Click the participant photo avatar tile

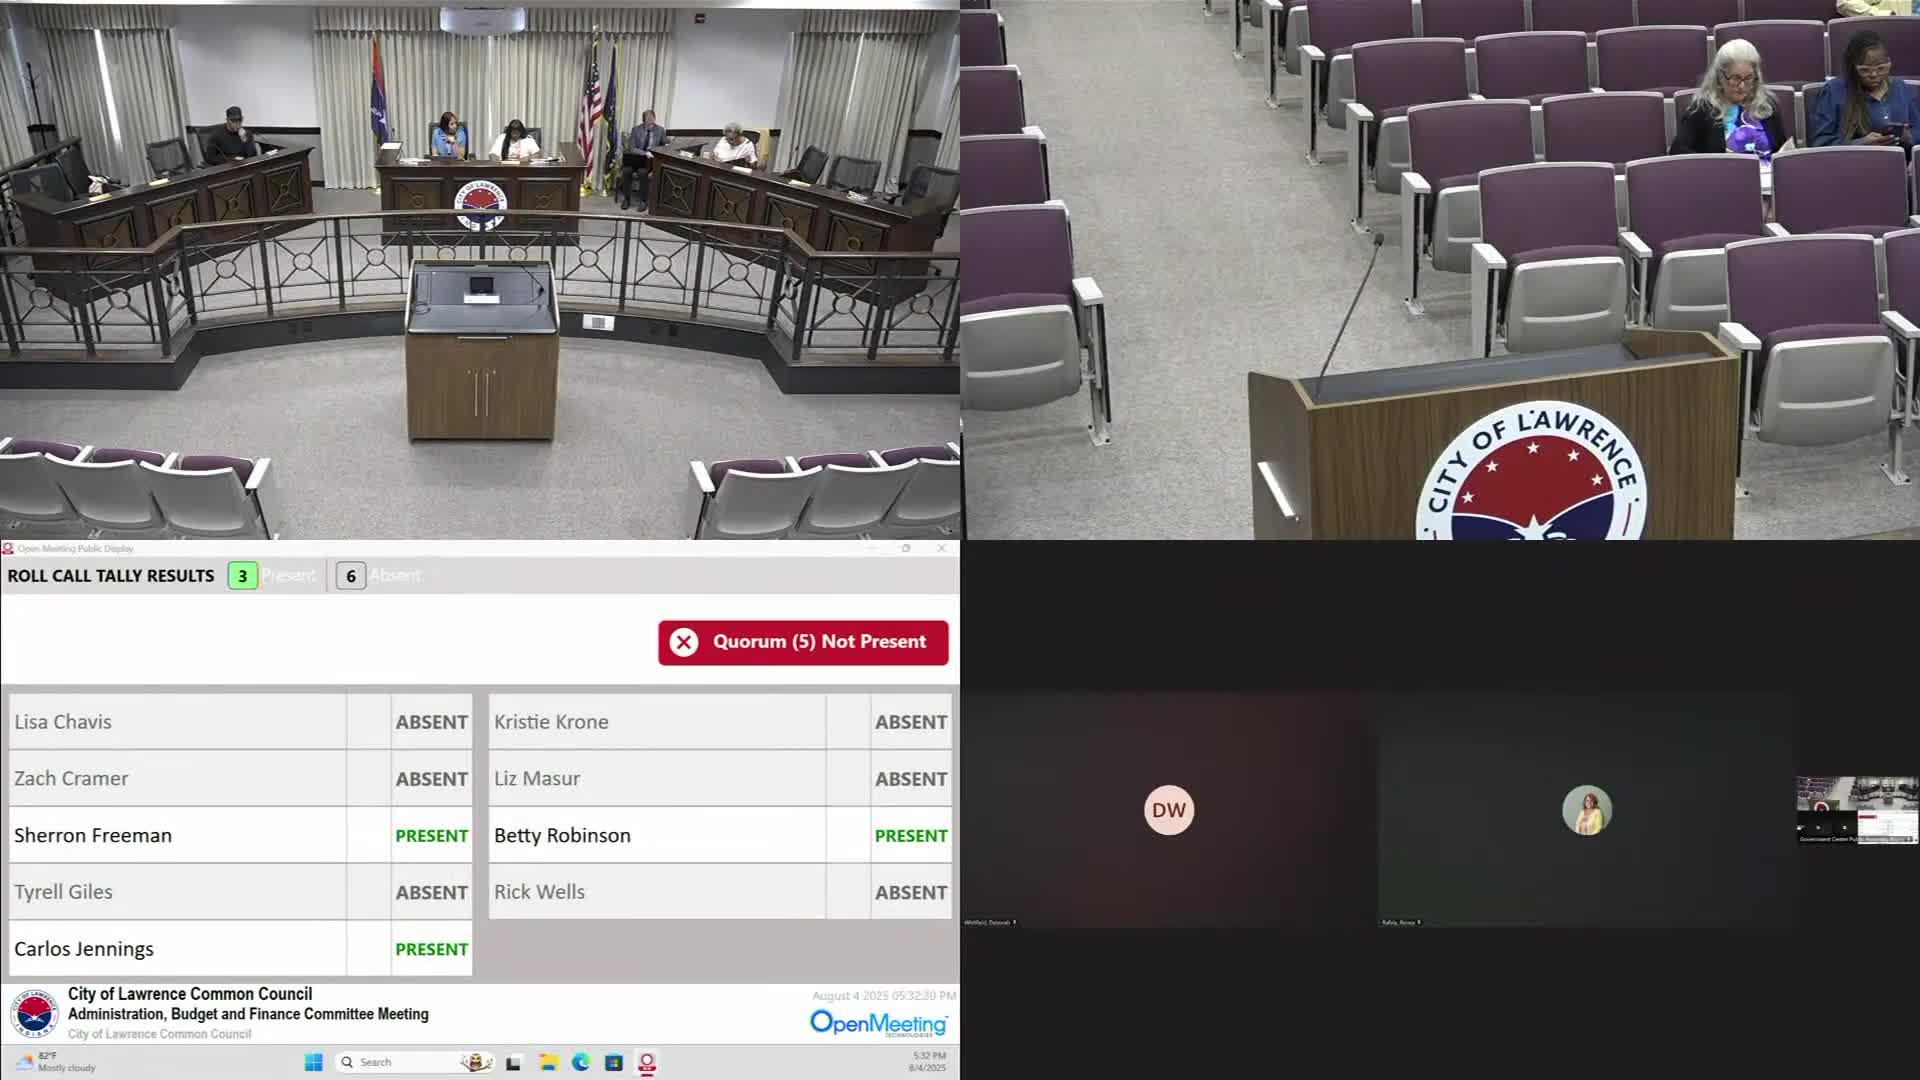pos(1587,810)
